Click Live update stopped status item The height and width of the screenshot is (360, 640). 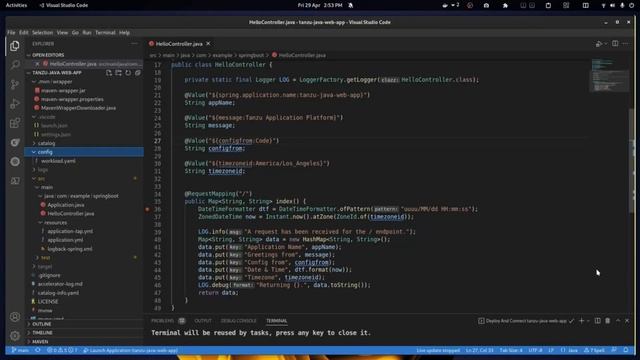tap(438, 350)
